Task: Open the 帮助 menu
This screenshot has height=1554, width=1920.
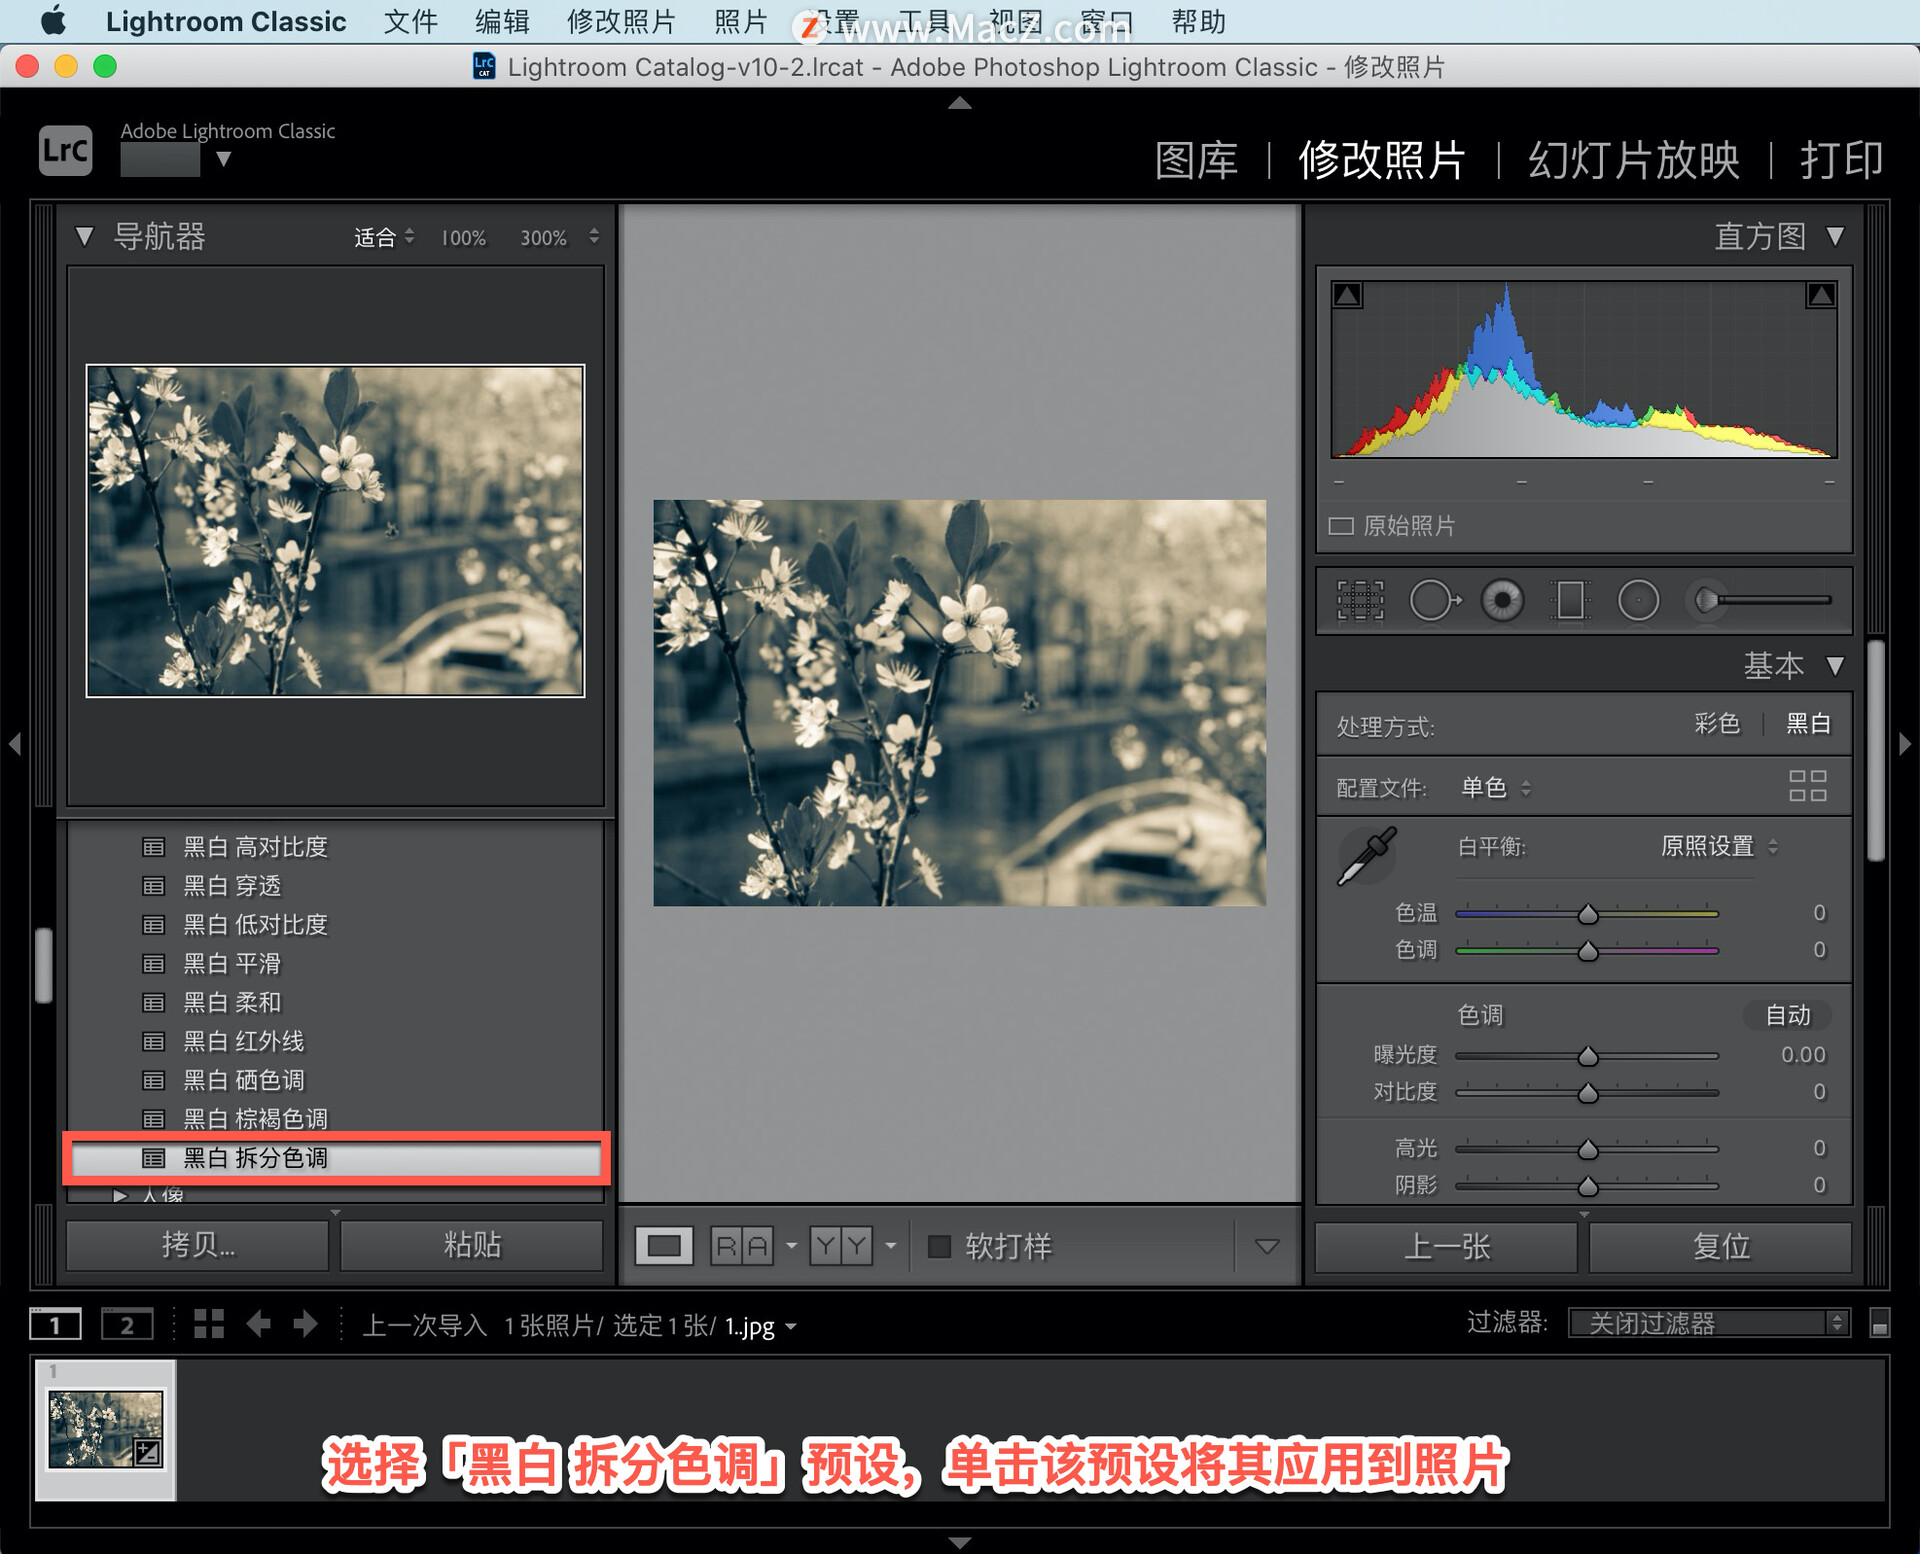Action: pos(1198,21)
